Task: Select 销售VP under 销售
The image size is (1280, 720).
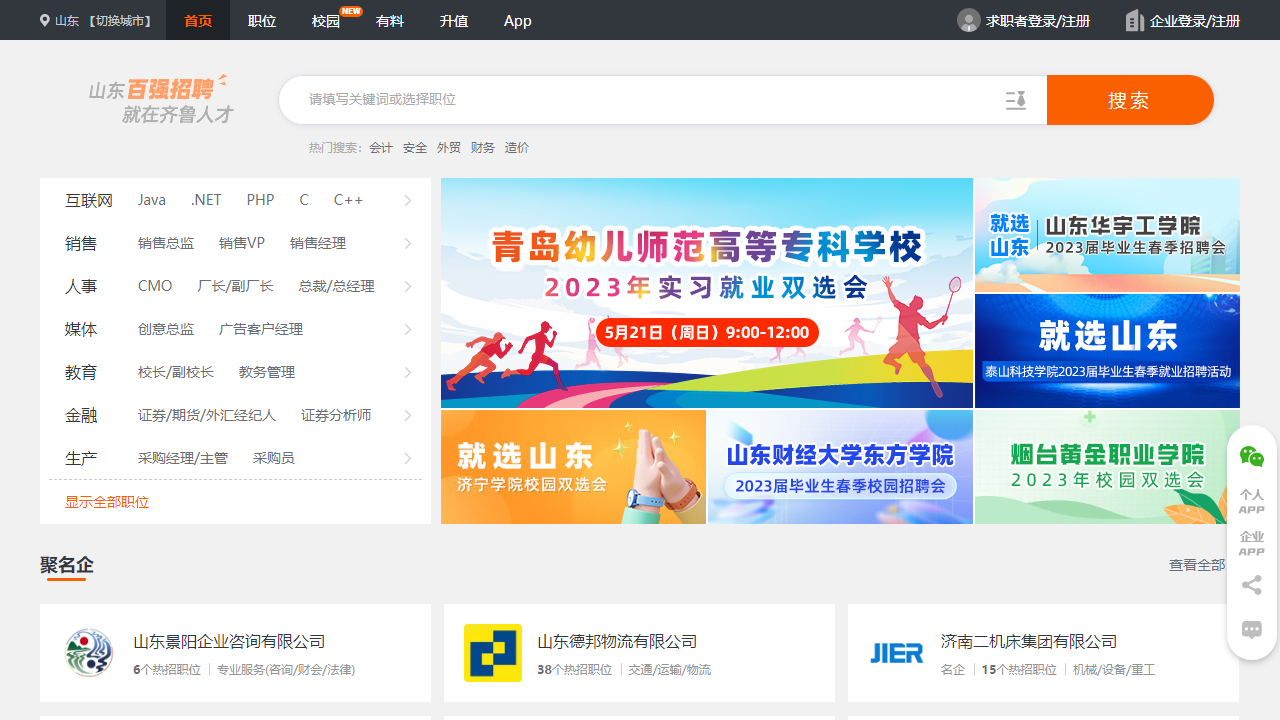Action: tap(242, 244)
